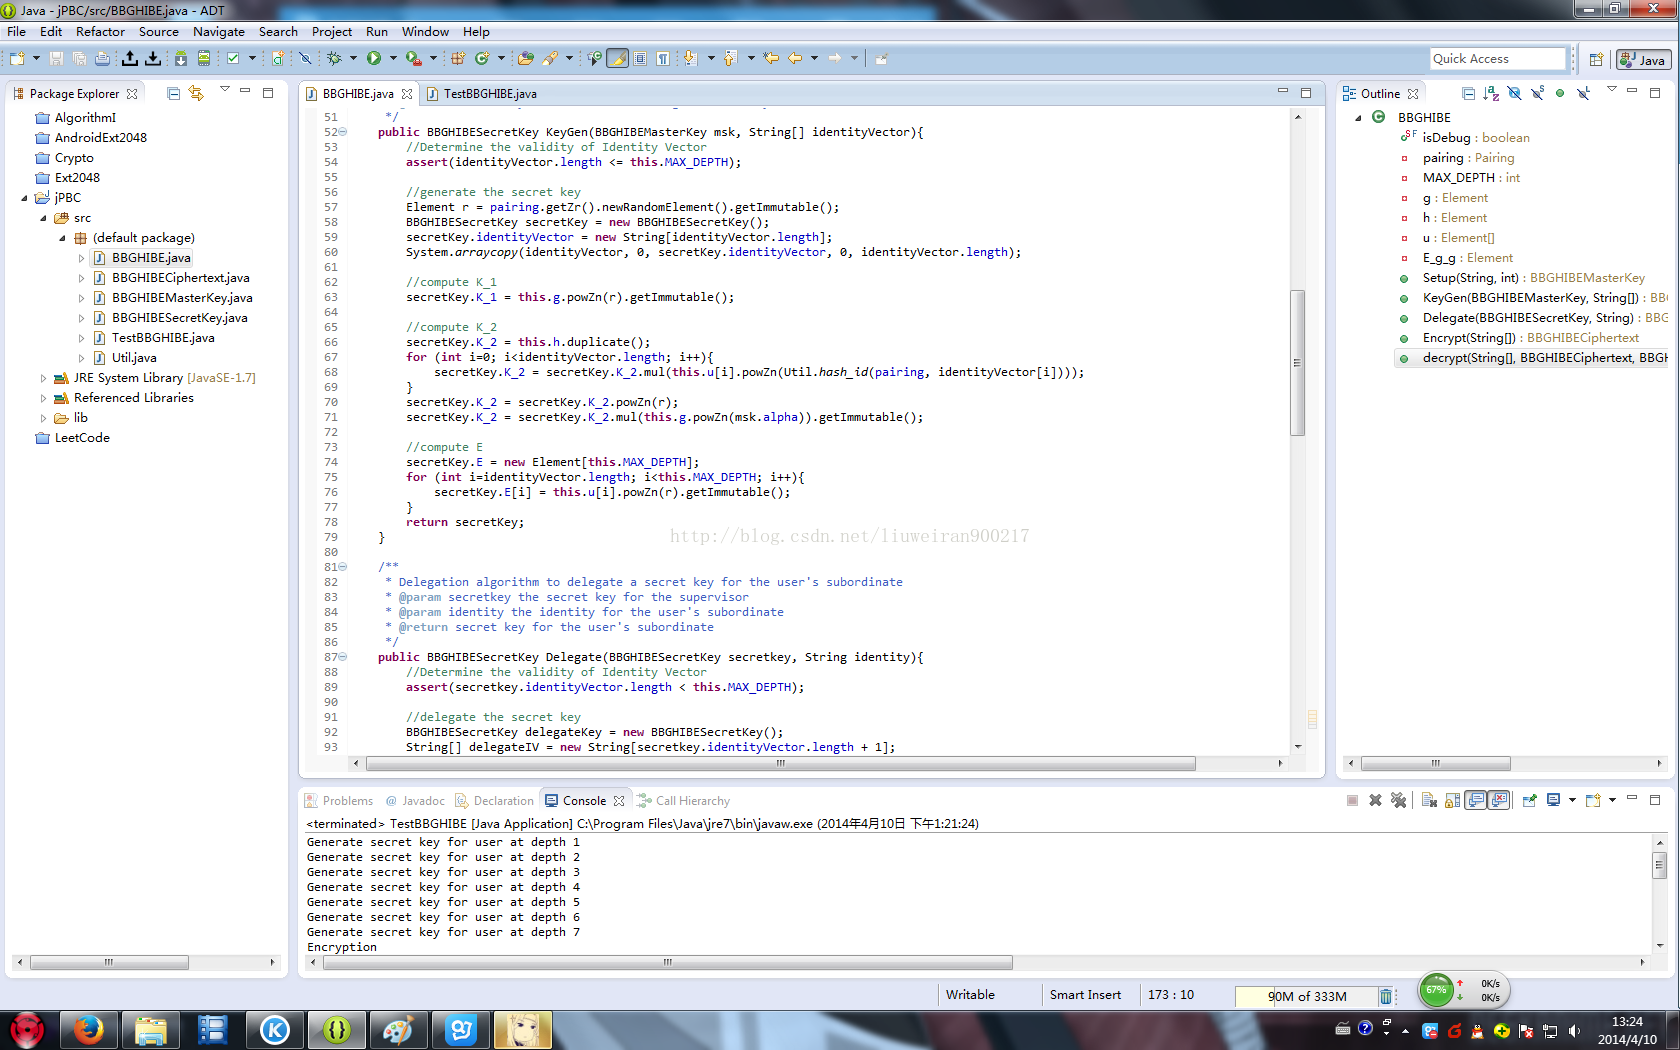
Task: Go to Last Edit Location icon
Action: click(x=771, y=59)
